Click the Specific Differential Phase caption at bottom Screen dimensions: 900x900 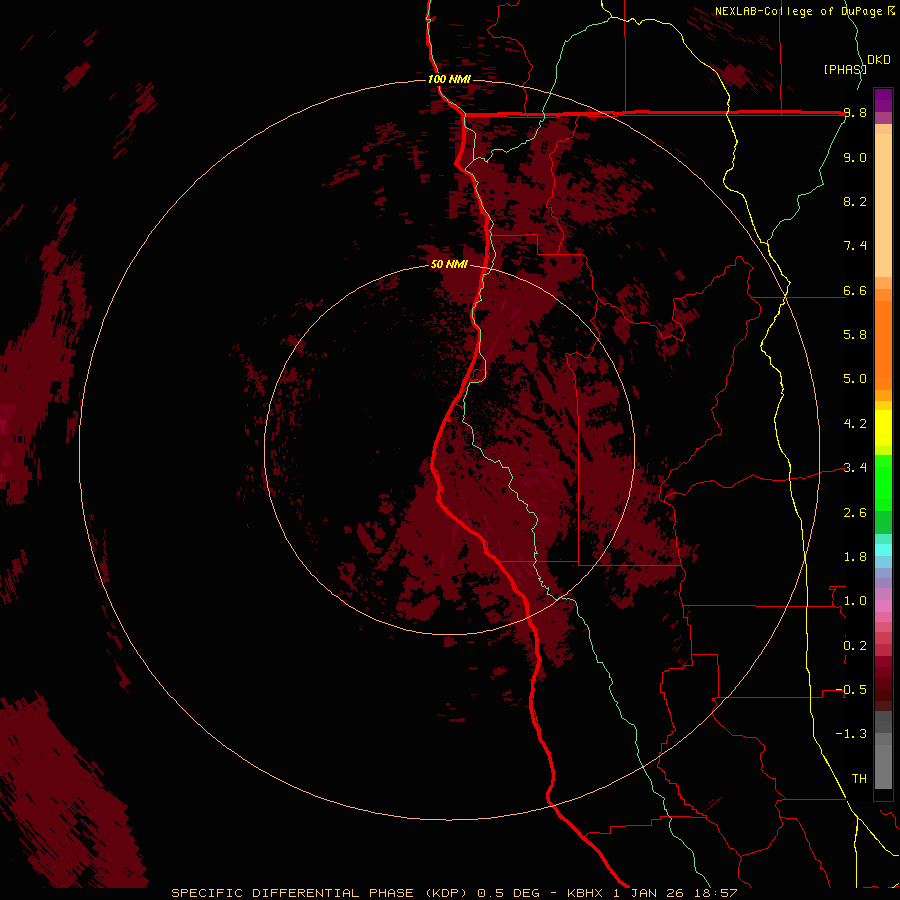click(454, 893)
